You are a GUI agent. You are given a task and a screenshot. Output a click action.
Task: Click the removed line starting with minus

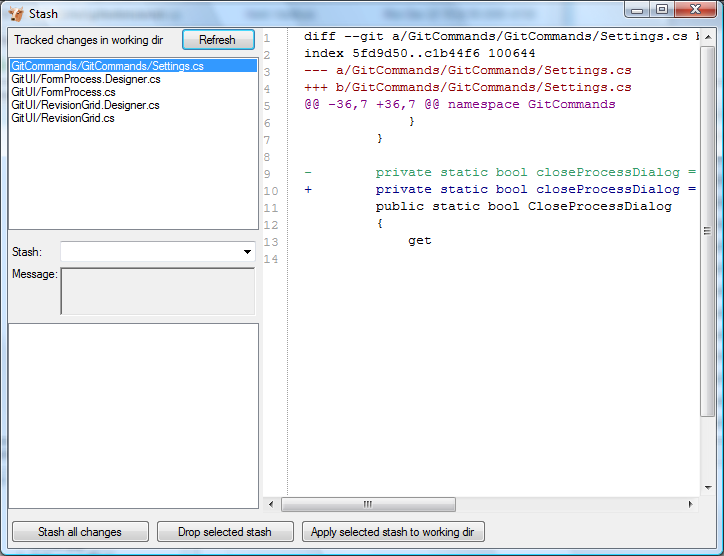[500, 173]
